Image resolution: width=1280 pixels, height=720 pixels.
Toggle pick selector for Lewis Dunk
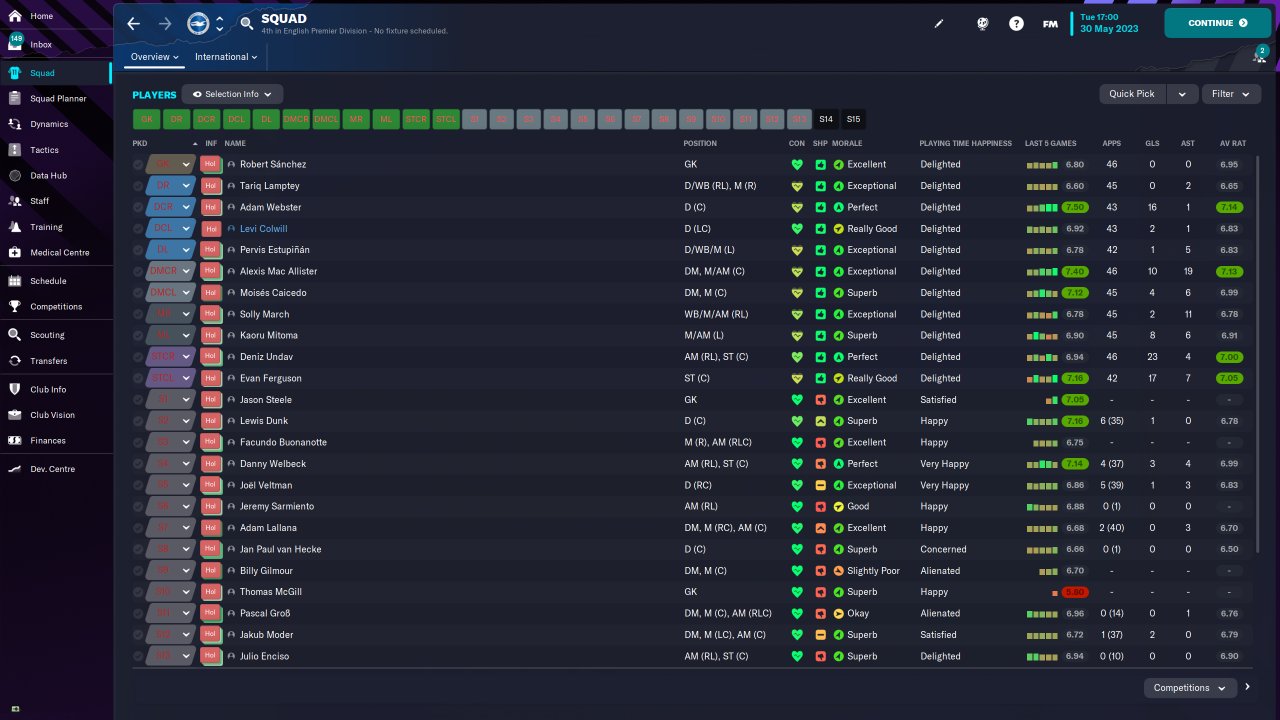138,421
